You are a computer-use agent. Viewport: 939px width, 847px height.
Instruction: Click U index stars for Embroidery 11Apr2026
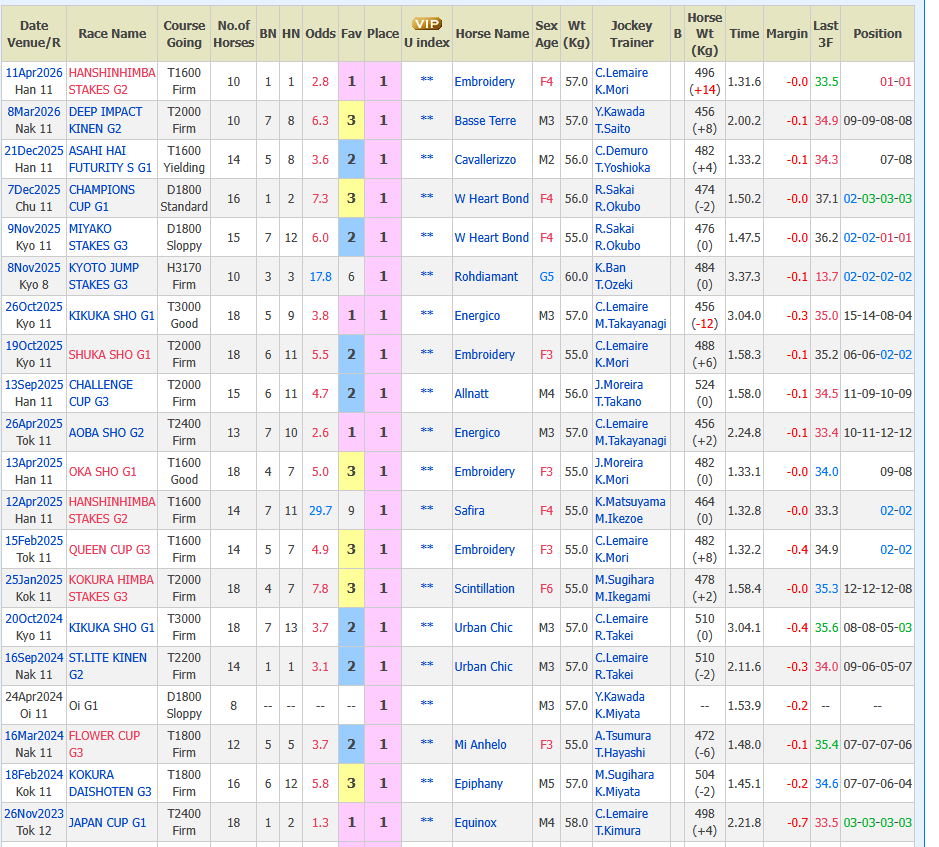(x=426, y=80)
